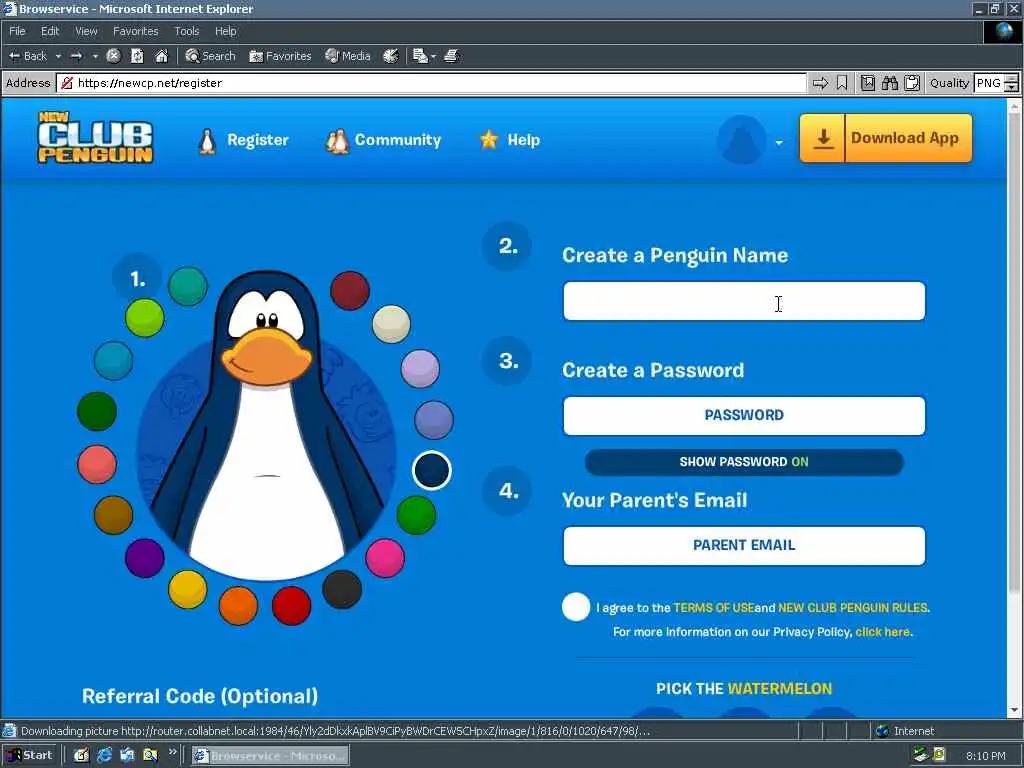Click the yellow system tray icon beside clock
Screen dimensions: 1024x768
[939, 755]
